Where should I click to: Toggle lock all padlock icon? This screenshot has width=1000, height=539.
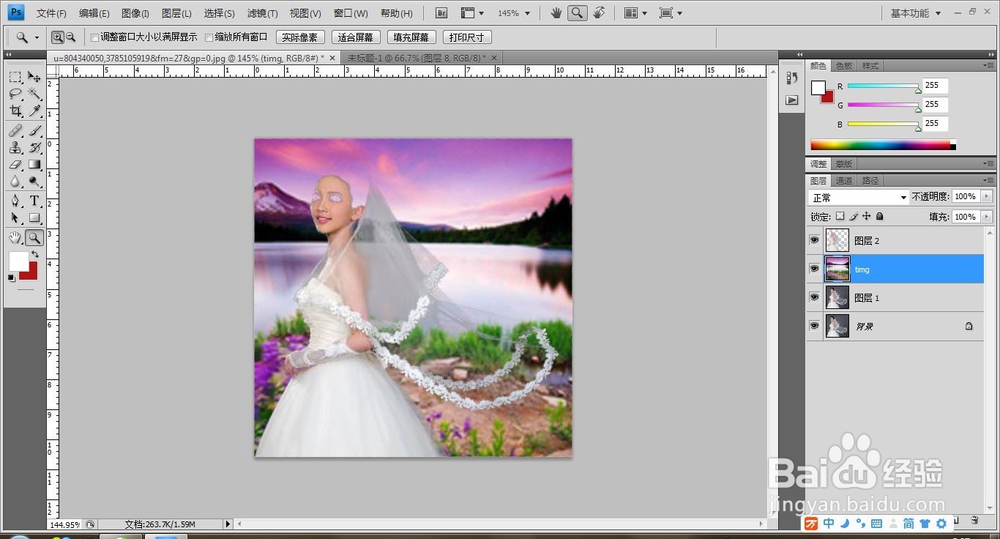pos(880,216)
